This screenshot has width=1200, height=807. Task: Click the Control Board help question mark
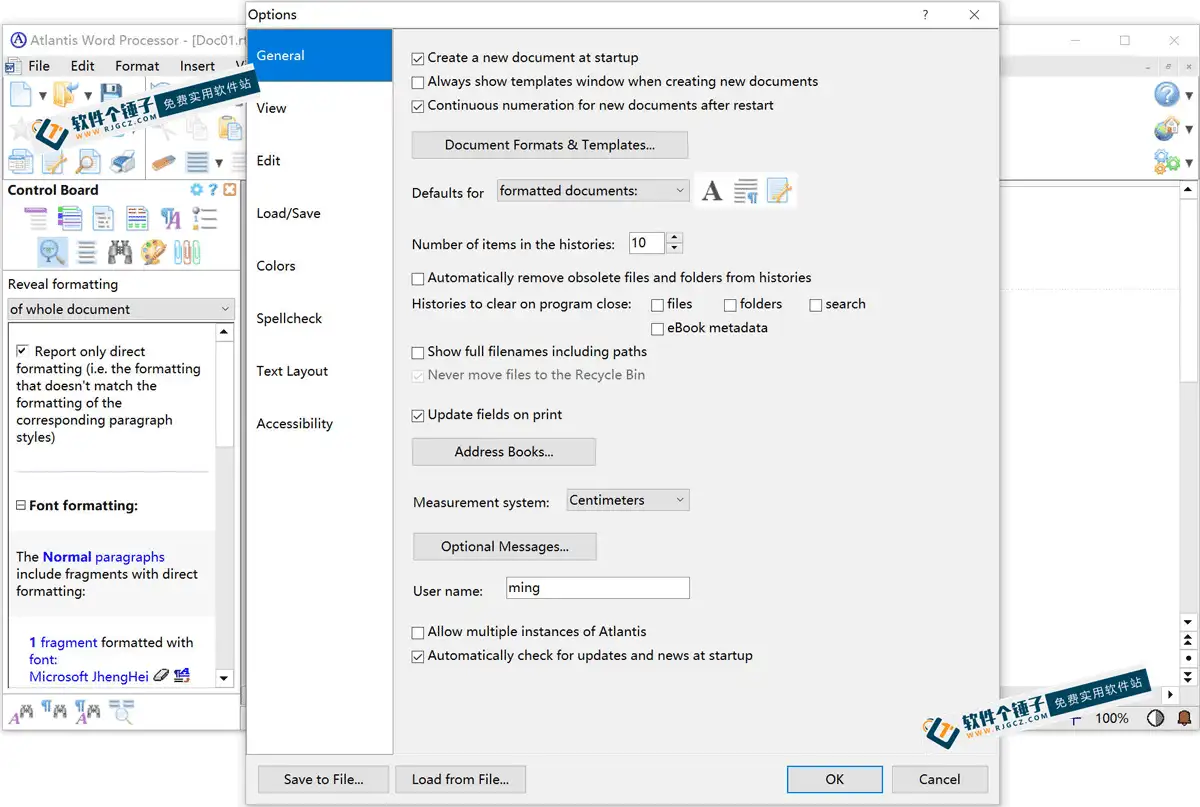(x=213, y=190)
